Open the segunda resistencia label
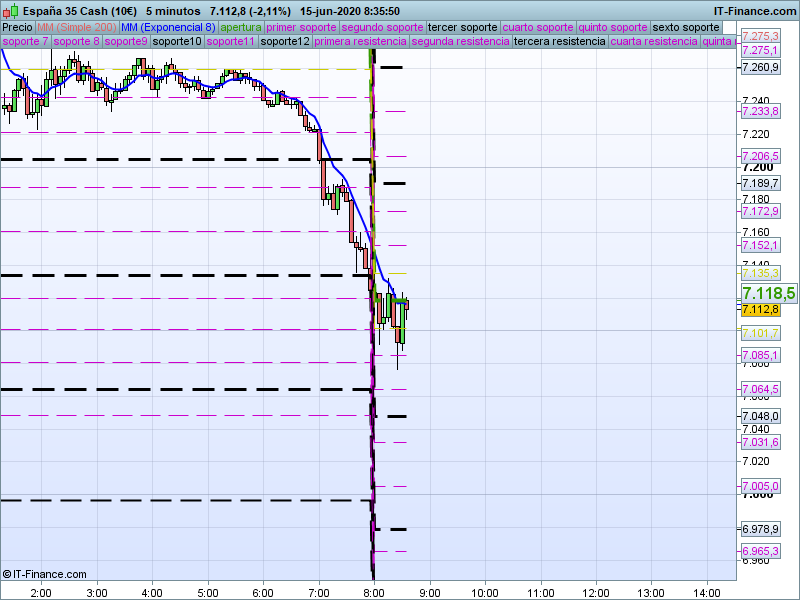 [x=460, y=41]
